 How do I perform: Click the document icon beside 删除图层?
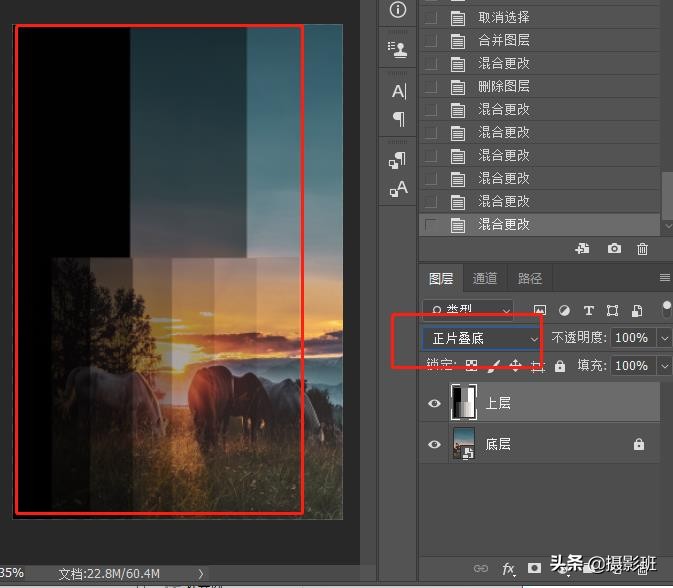coord(458,87)
